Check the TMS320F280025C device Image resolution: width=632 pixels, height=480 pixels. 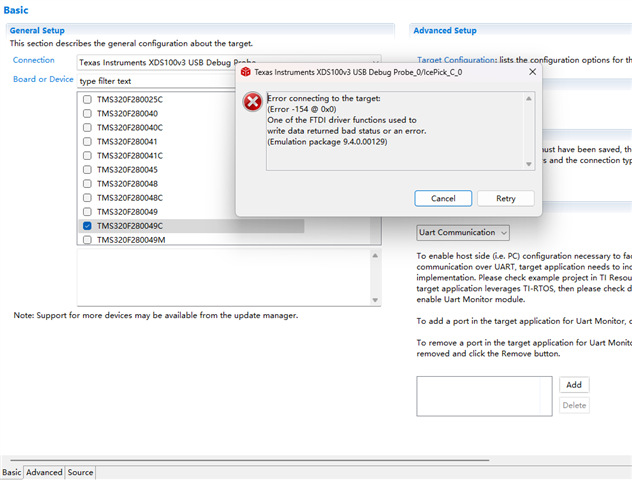[87, 100]
